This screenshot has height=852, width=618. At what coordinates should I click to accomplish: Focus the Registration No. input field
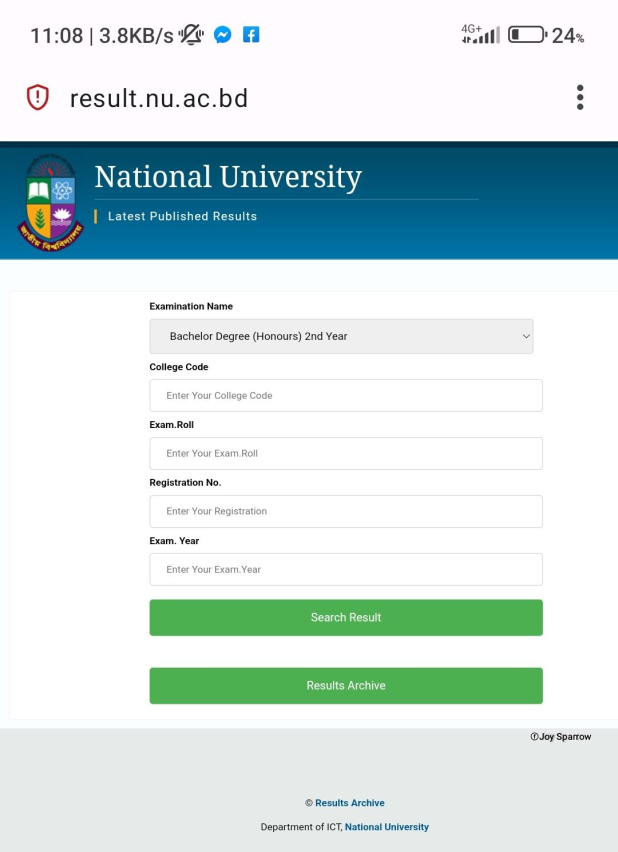pyautogui.click(x=346, y=511)
